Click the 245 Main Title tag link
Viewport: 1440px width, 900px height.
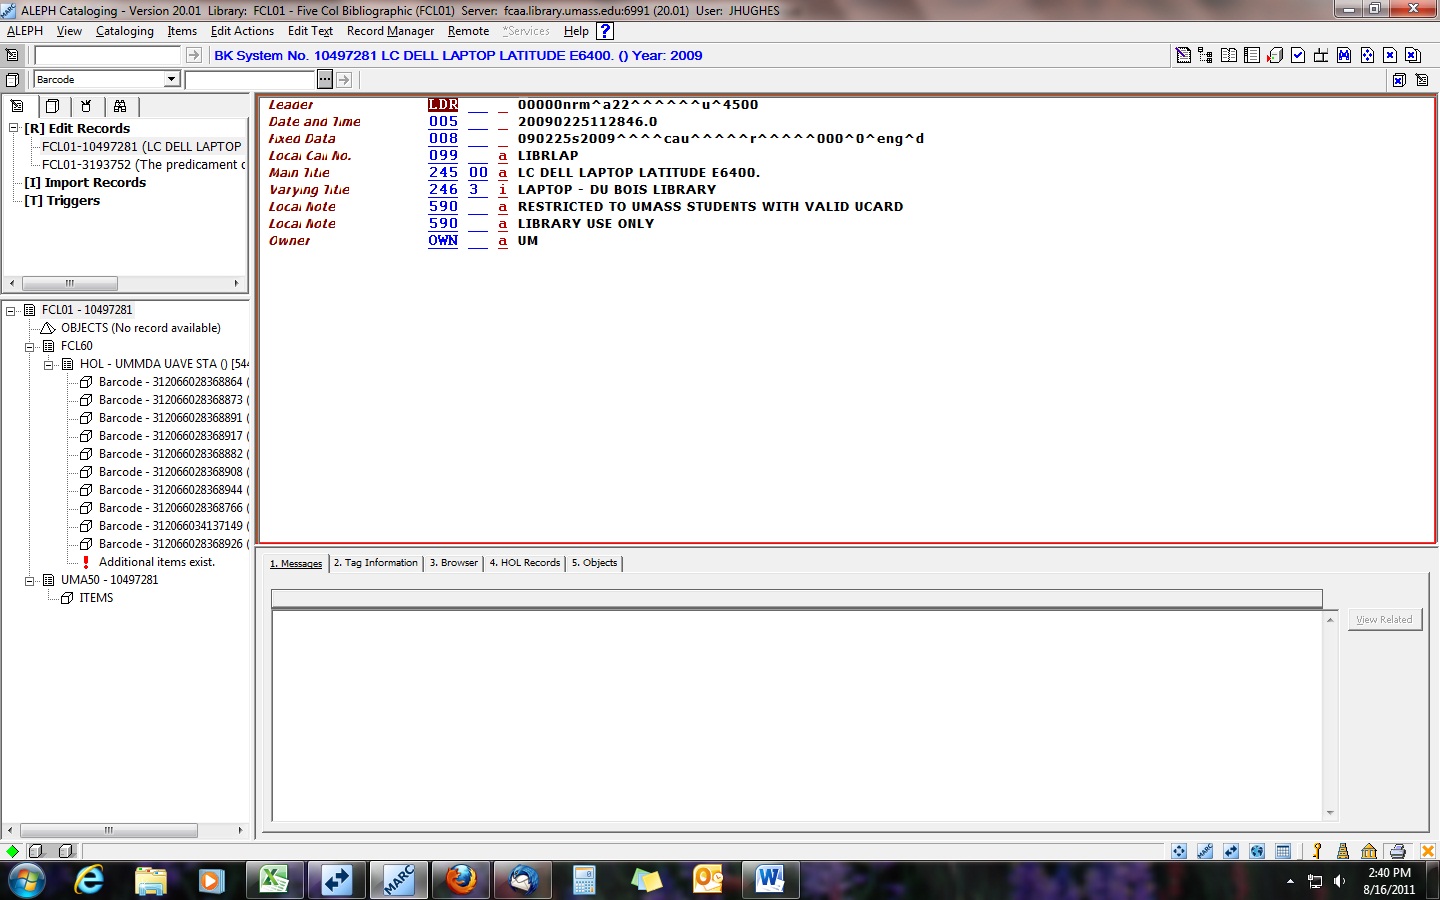(x=443, y=173)
